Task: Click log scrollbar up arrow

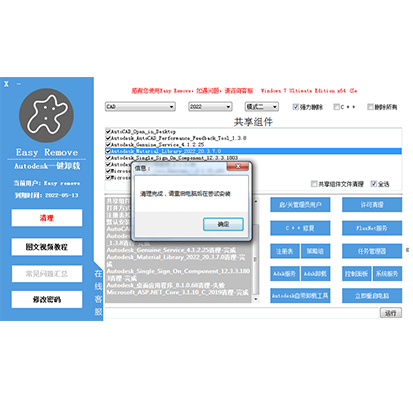Action: (x=256, y=201)
